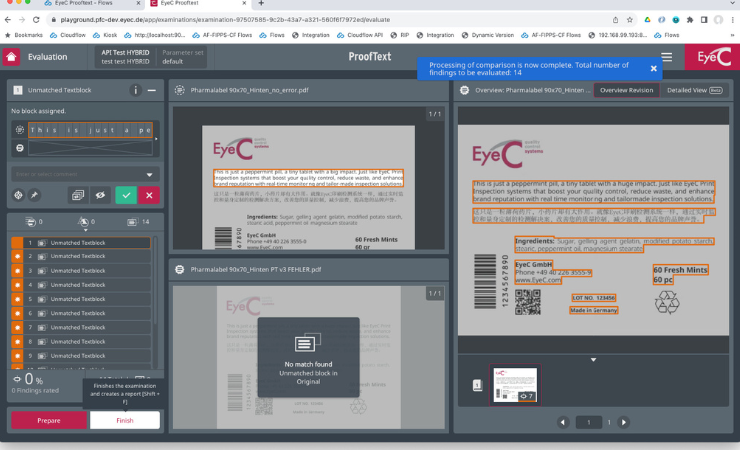Collapse the thumbnail strip arrow

pyautogui.click(x=593, y=359)
